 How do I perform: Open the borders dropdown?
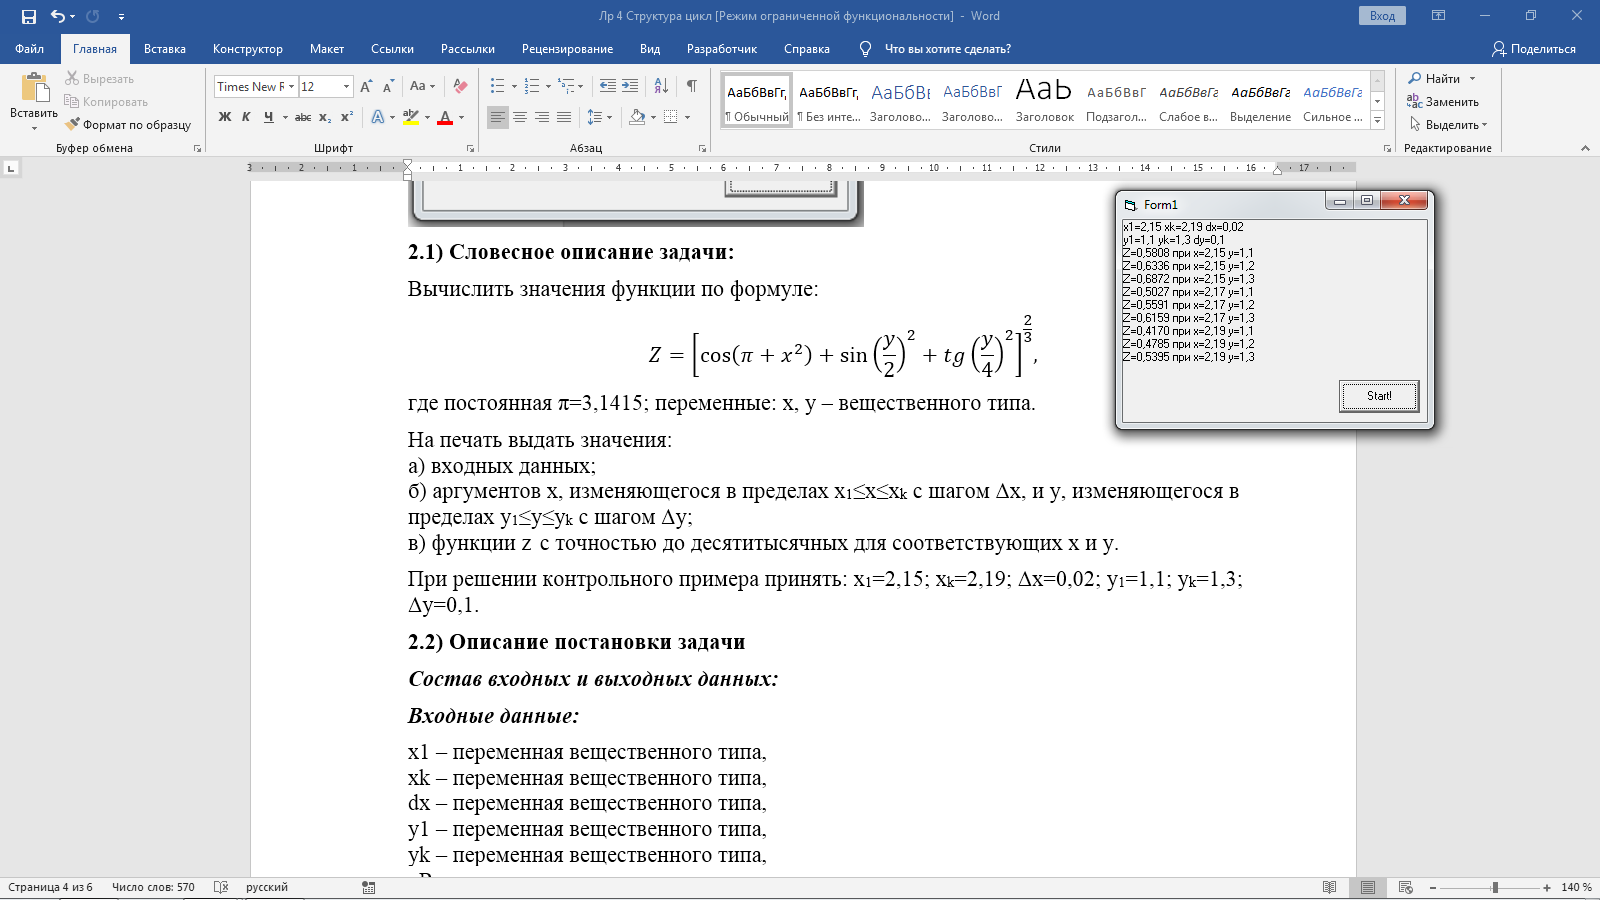point(687,117)
